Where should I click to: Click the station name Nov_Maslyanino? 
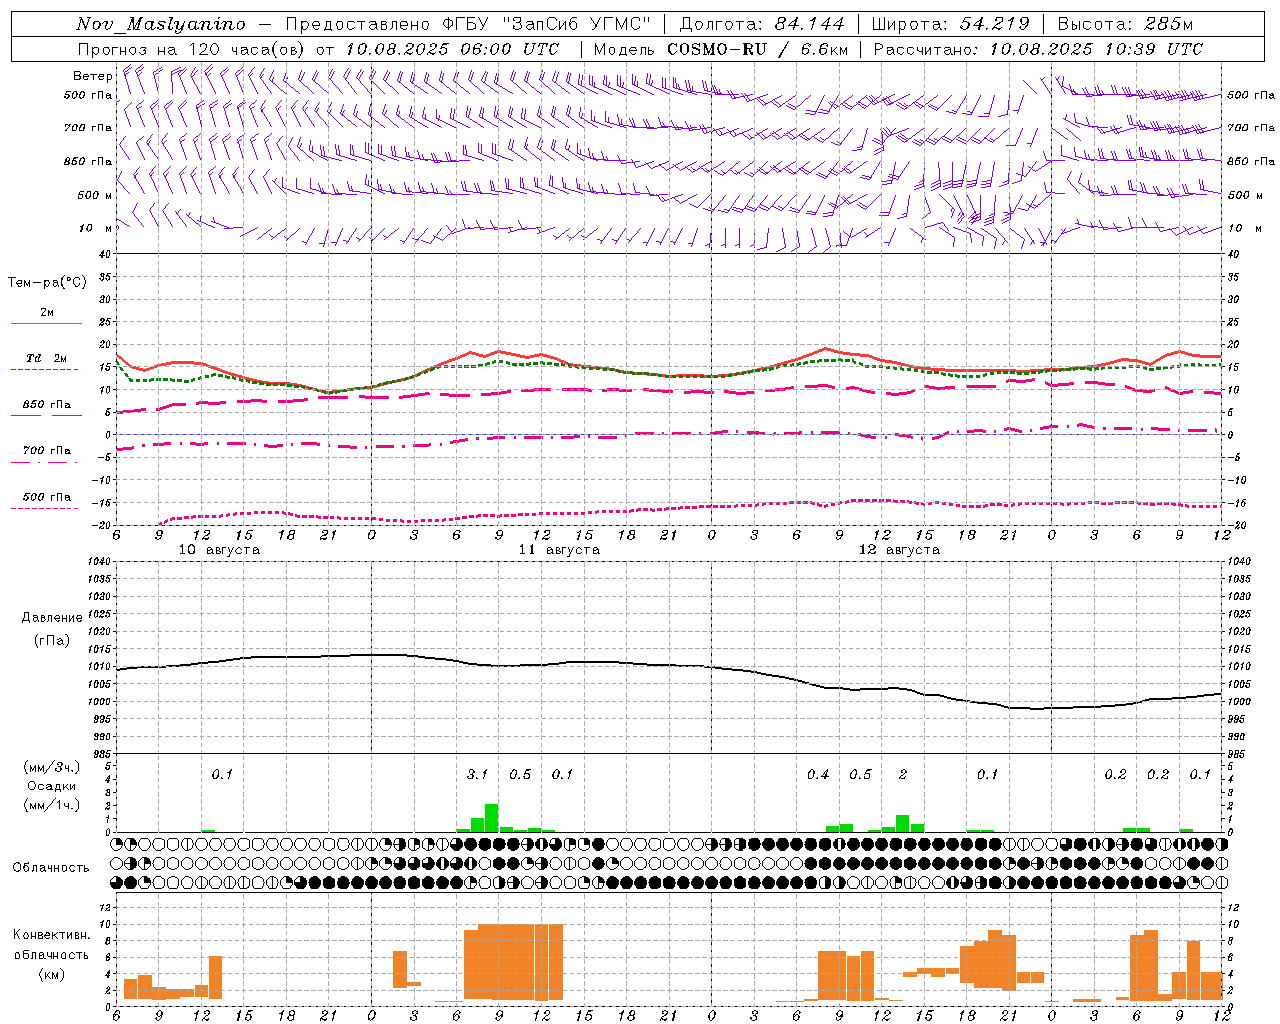point(161,24)
